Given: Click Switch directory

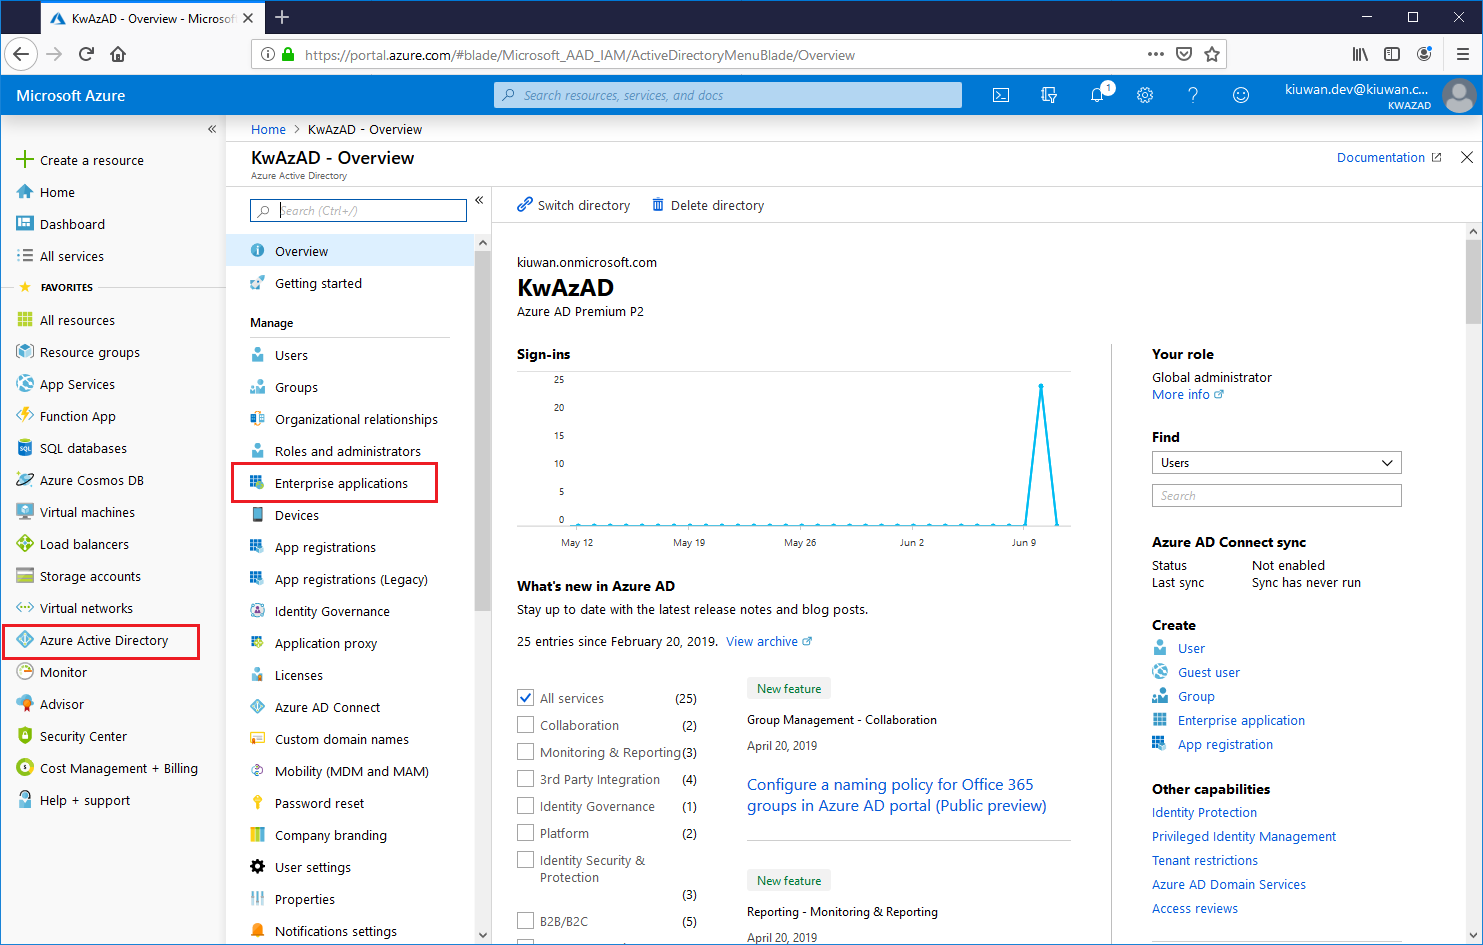Looking at the screenshot, I should (573, 205).
